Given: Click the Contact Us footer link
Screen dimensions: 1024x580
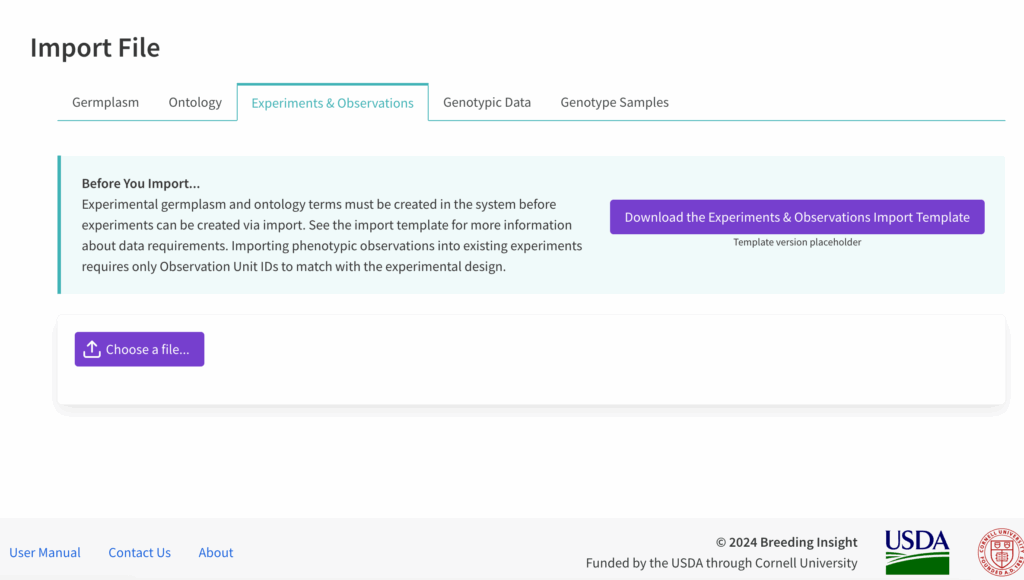Looking at the screenshot, I should click(139, 552).
